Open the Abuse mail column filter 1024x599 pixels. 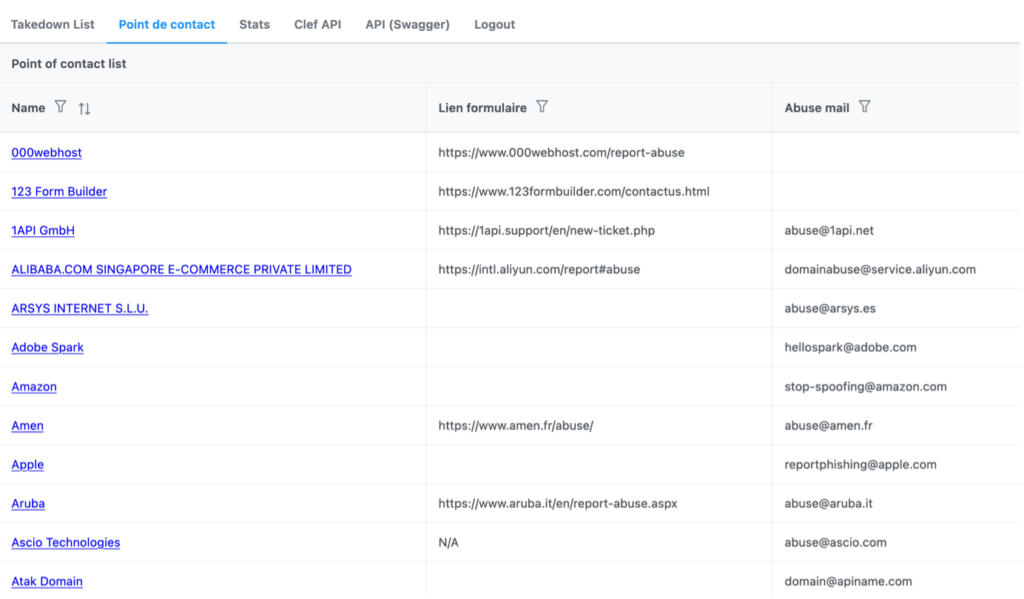point(865,106)
